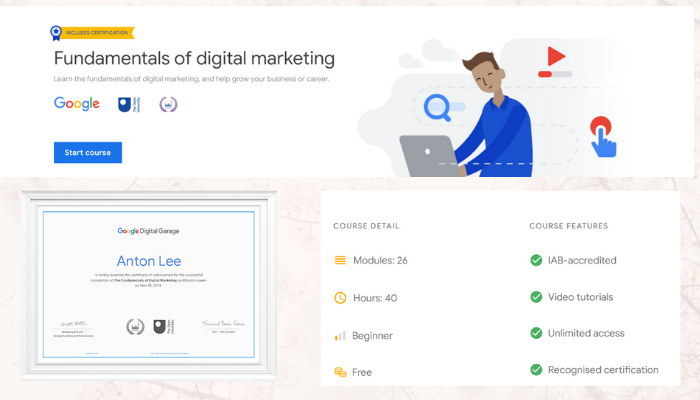This screenshot has height=400, width=700.
Task: Click the blue certification ribbon badge icon
Action: click(x=56, y=33)
